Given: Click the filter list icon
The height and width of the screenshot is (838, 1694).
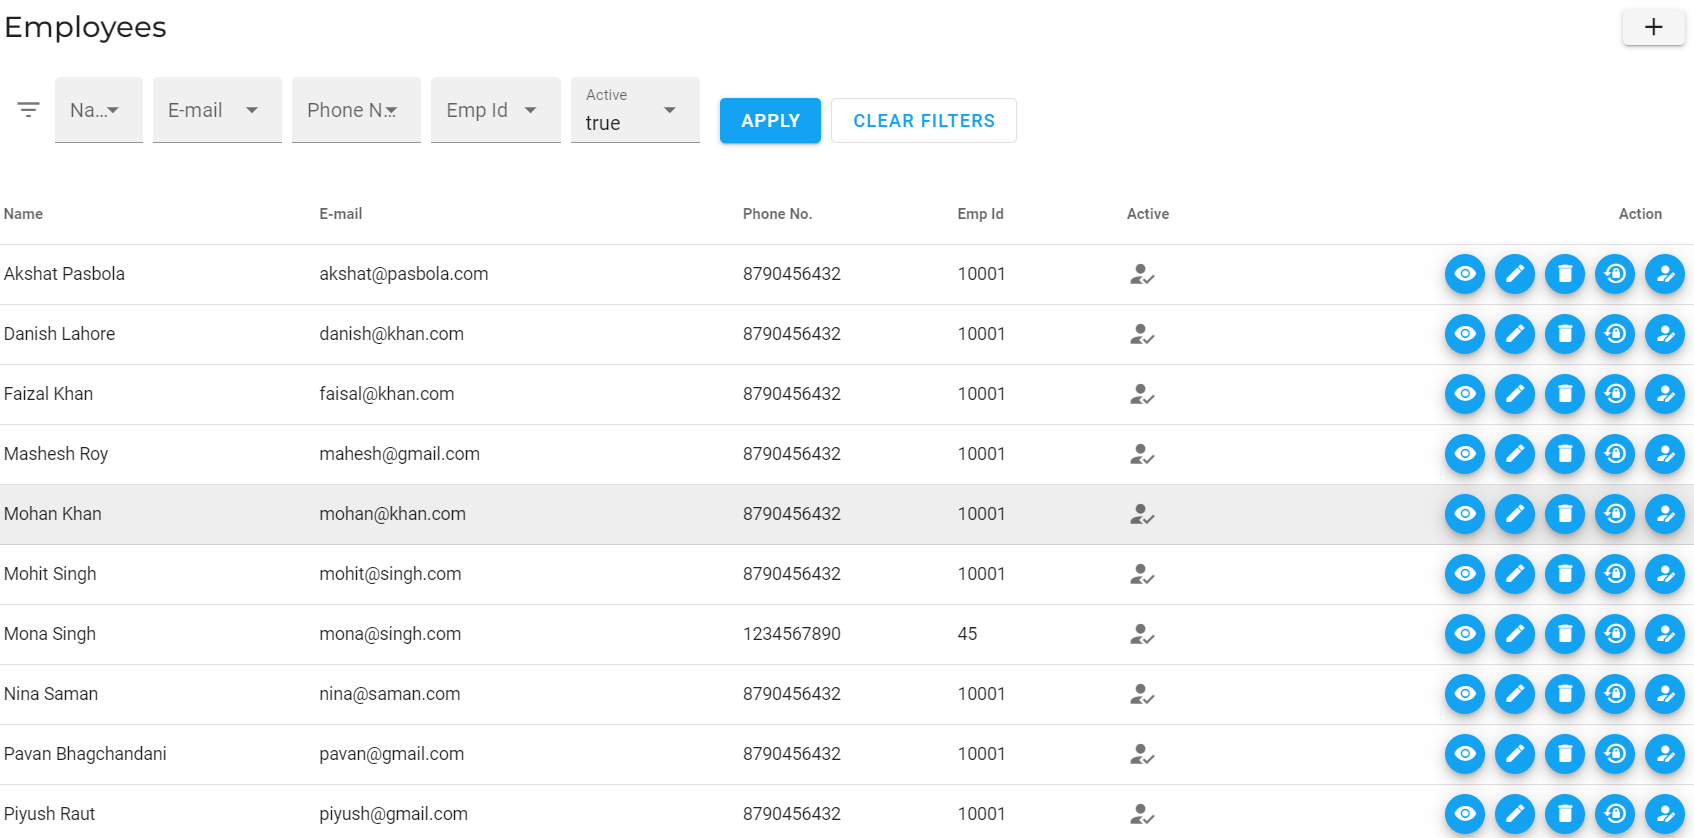Looking at the screenshot, I should tap(28, 110).
